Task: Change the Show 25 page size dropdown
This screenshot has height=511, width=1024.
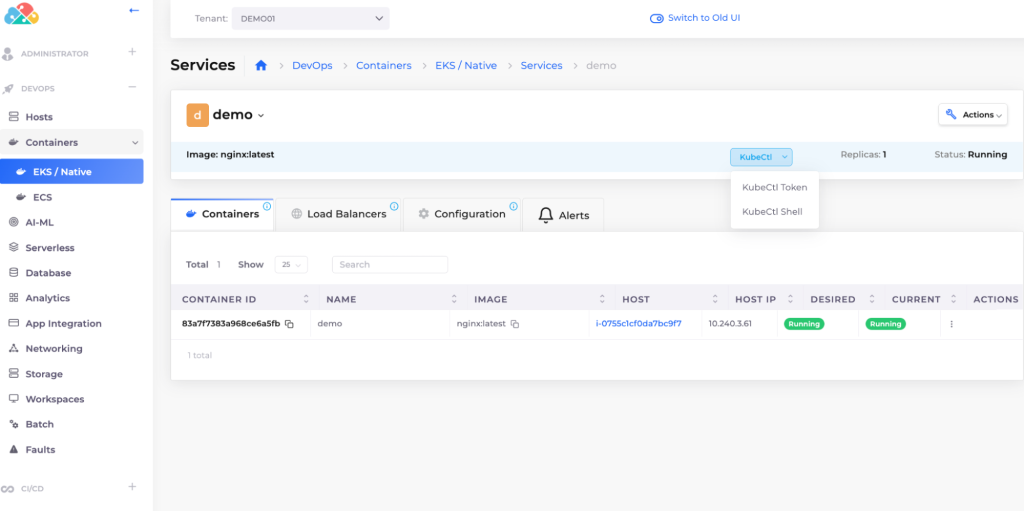Action: coord(292,265)
